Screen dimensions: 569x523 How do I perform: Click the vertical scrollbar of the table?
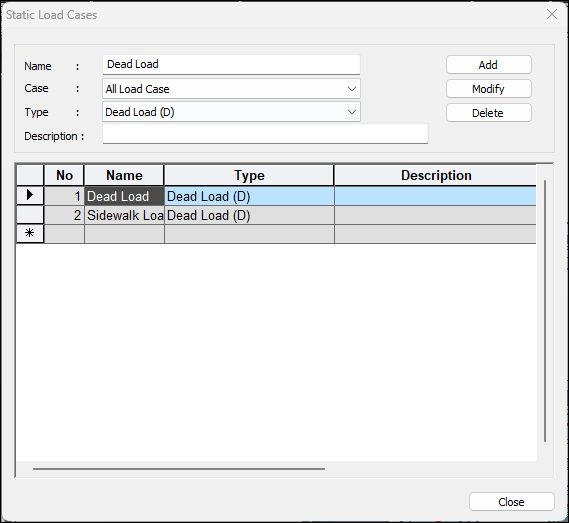point(545,311)
